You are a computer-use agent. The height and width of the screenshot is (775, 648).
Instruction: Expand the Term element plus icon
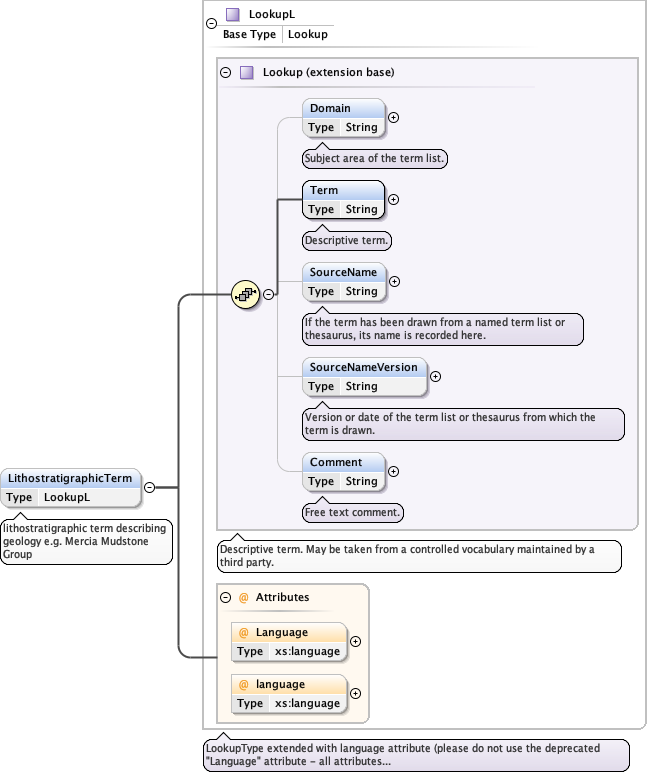click(393, 199)
